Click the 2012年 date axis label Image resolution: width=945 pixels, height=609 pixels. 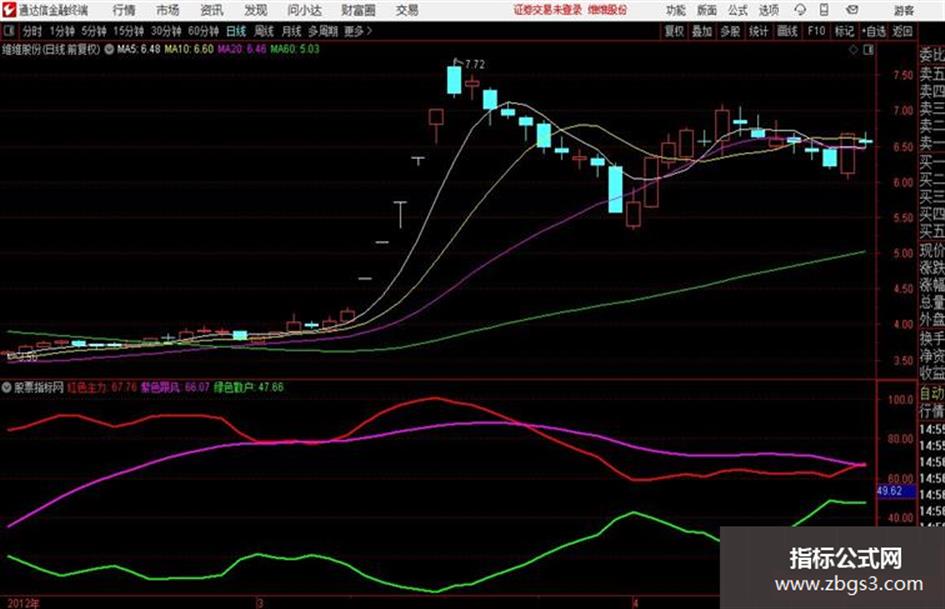pyautogui.click(x=24, y=603)
